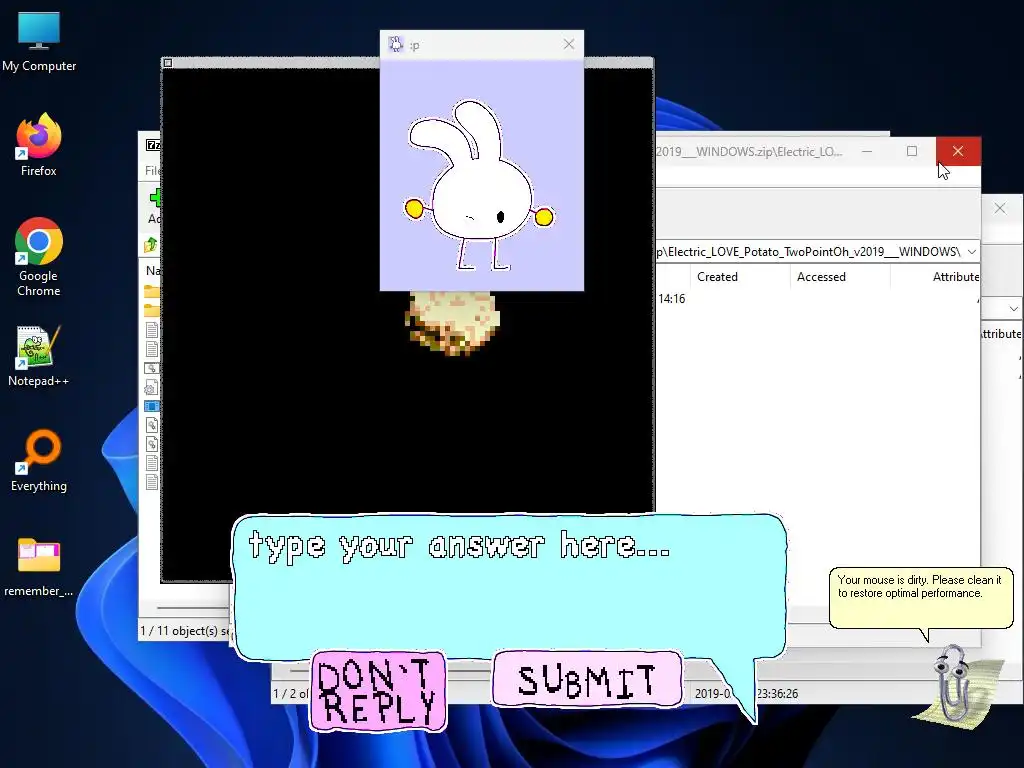1024x768 pixels.
Task: Open the remember_ folder on desktop
Action: (x=39, y=567)
